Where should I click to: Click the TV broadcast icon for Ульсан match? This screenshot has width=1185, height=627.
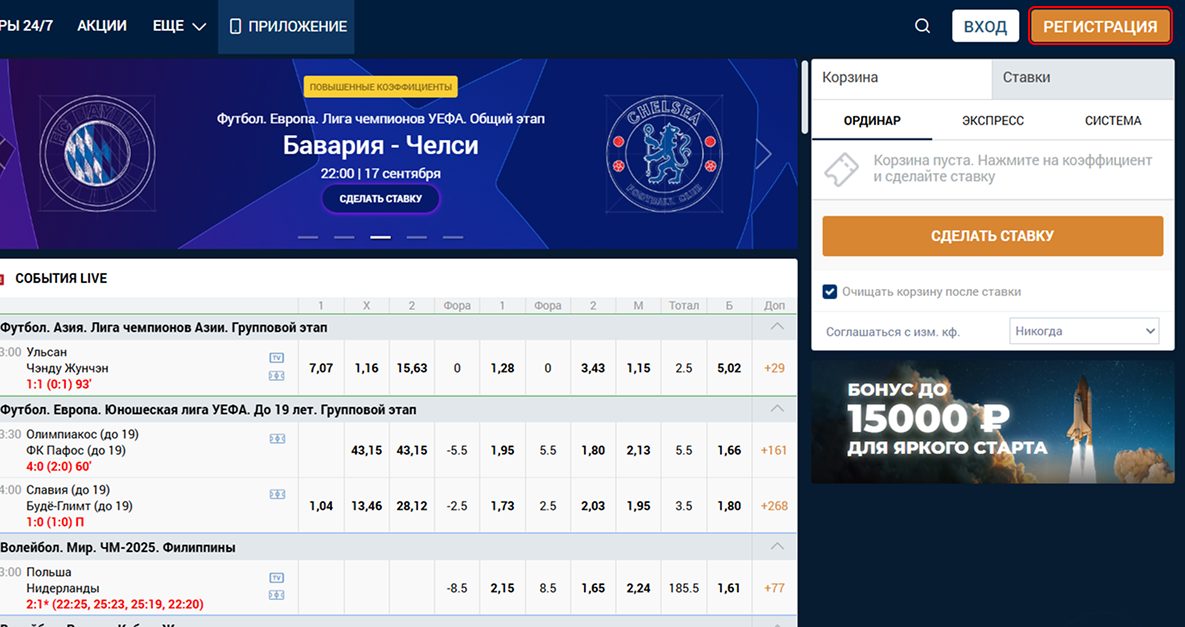[x=277, y=358]
